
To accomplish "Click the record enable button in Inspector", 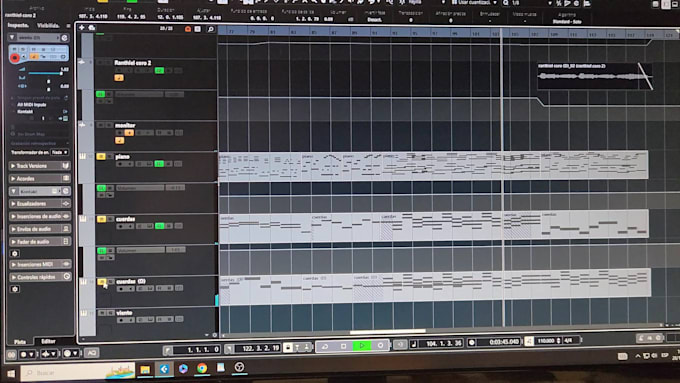I will coord(15,57).
